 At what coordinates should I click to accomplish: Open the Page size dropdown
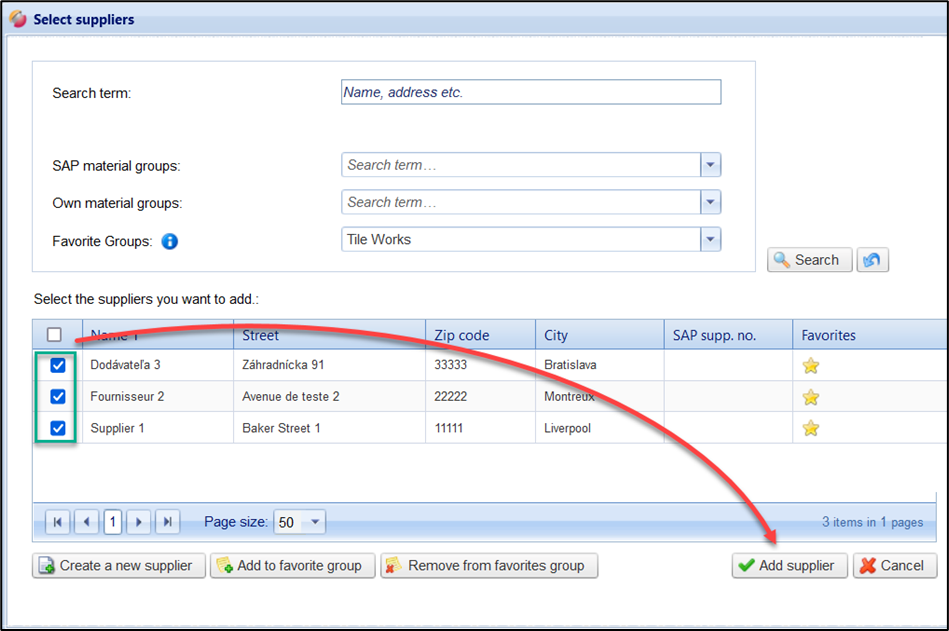(x=315, y=522)
